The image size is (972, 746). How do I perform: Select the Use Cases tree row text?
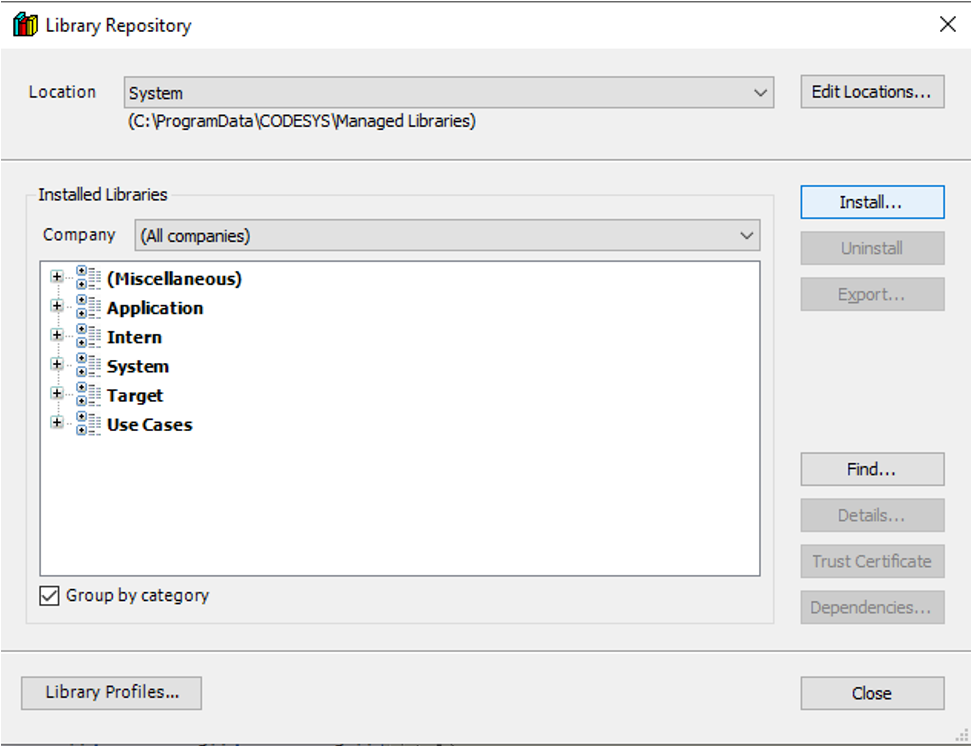(x=149, y=425)
